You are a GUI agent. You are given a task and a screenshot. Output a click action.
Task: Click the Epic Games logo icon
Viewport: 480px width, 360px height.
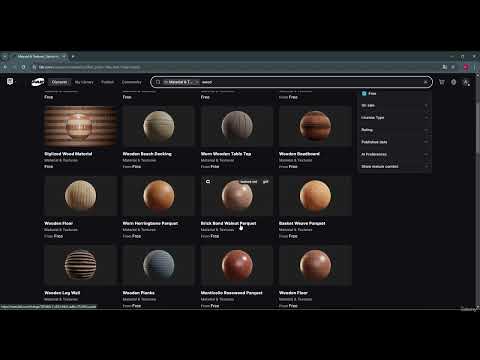(x=10, y=82)
